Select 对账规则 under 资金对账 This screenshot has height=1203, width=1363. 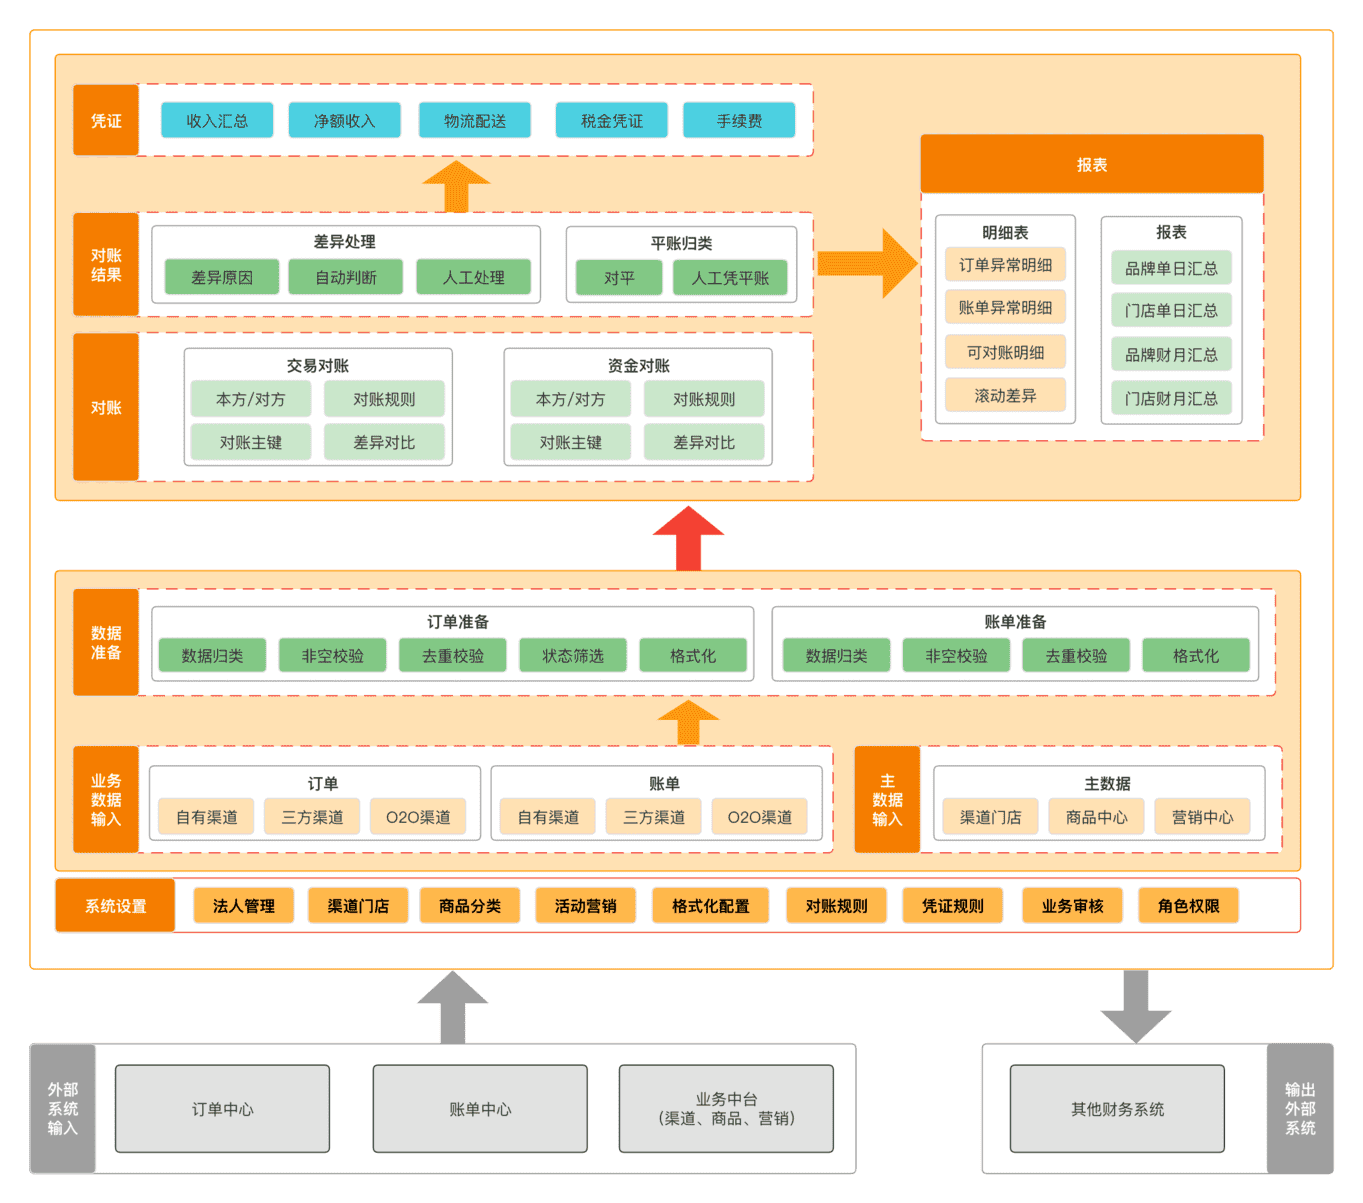coord(704,399)
